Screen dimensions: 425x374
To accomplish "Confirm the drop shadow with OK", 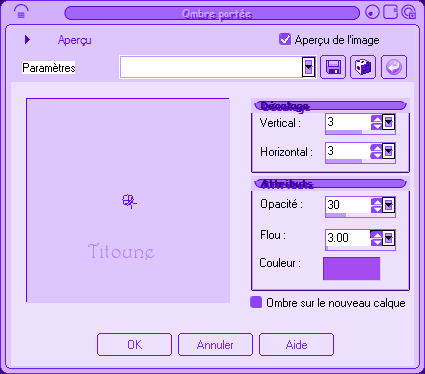I will (x=134, y=344).
